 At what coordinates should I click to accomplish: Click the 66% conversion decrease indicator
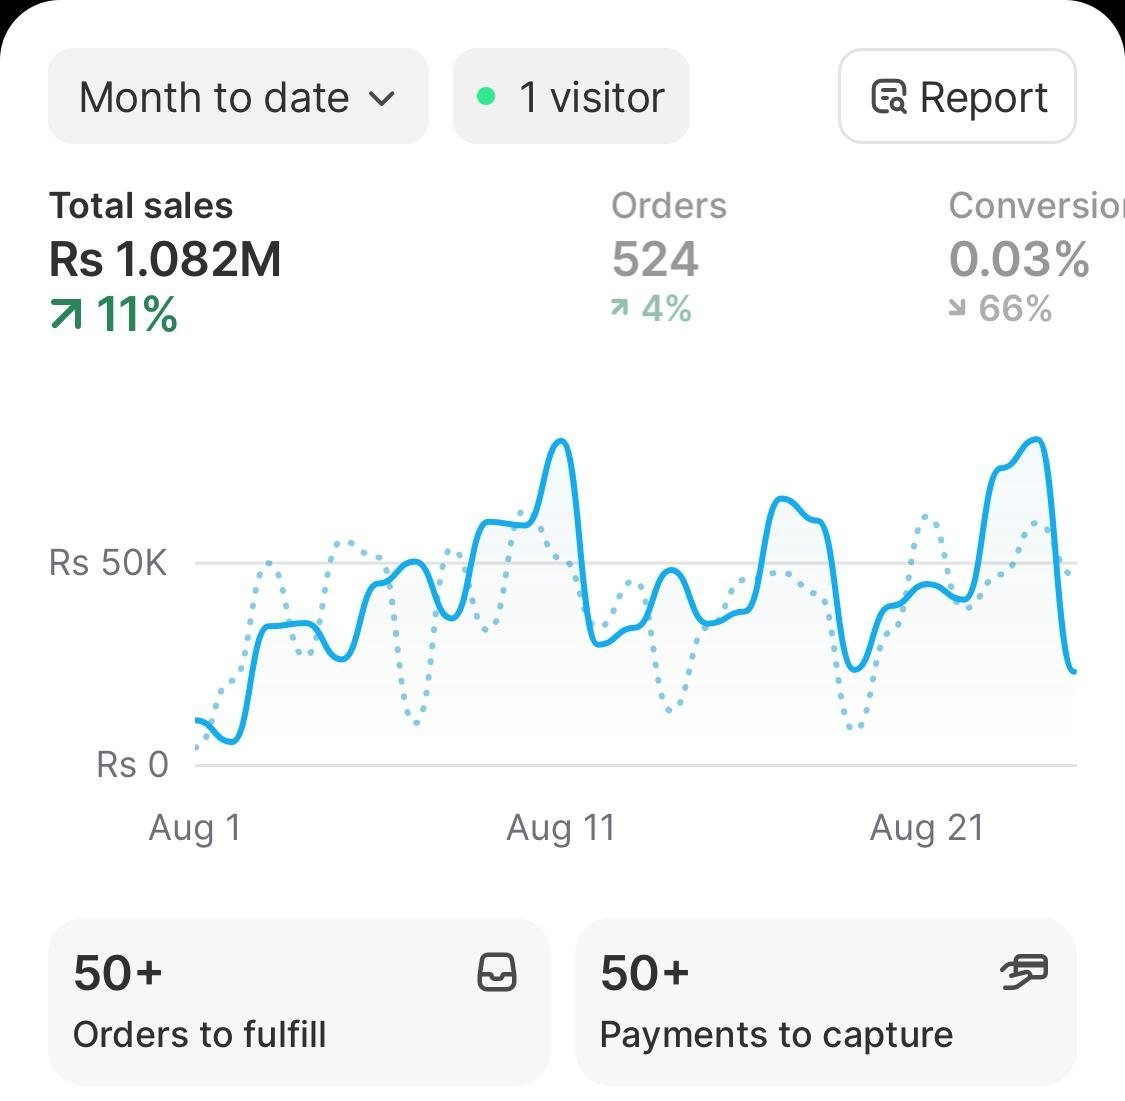[1000, 308]
